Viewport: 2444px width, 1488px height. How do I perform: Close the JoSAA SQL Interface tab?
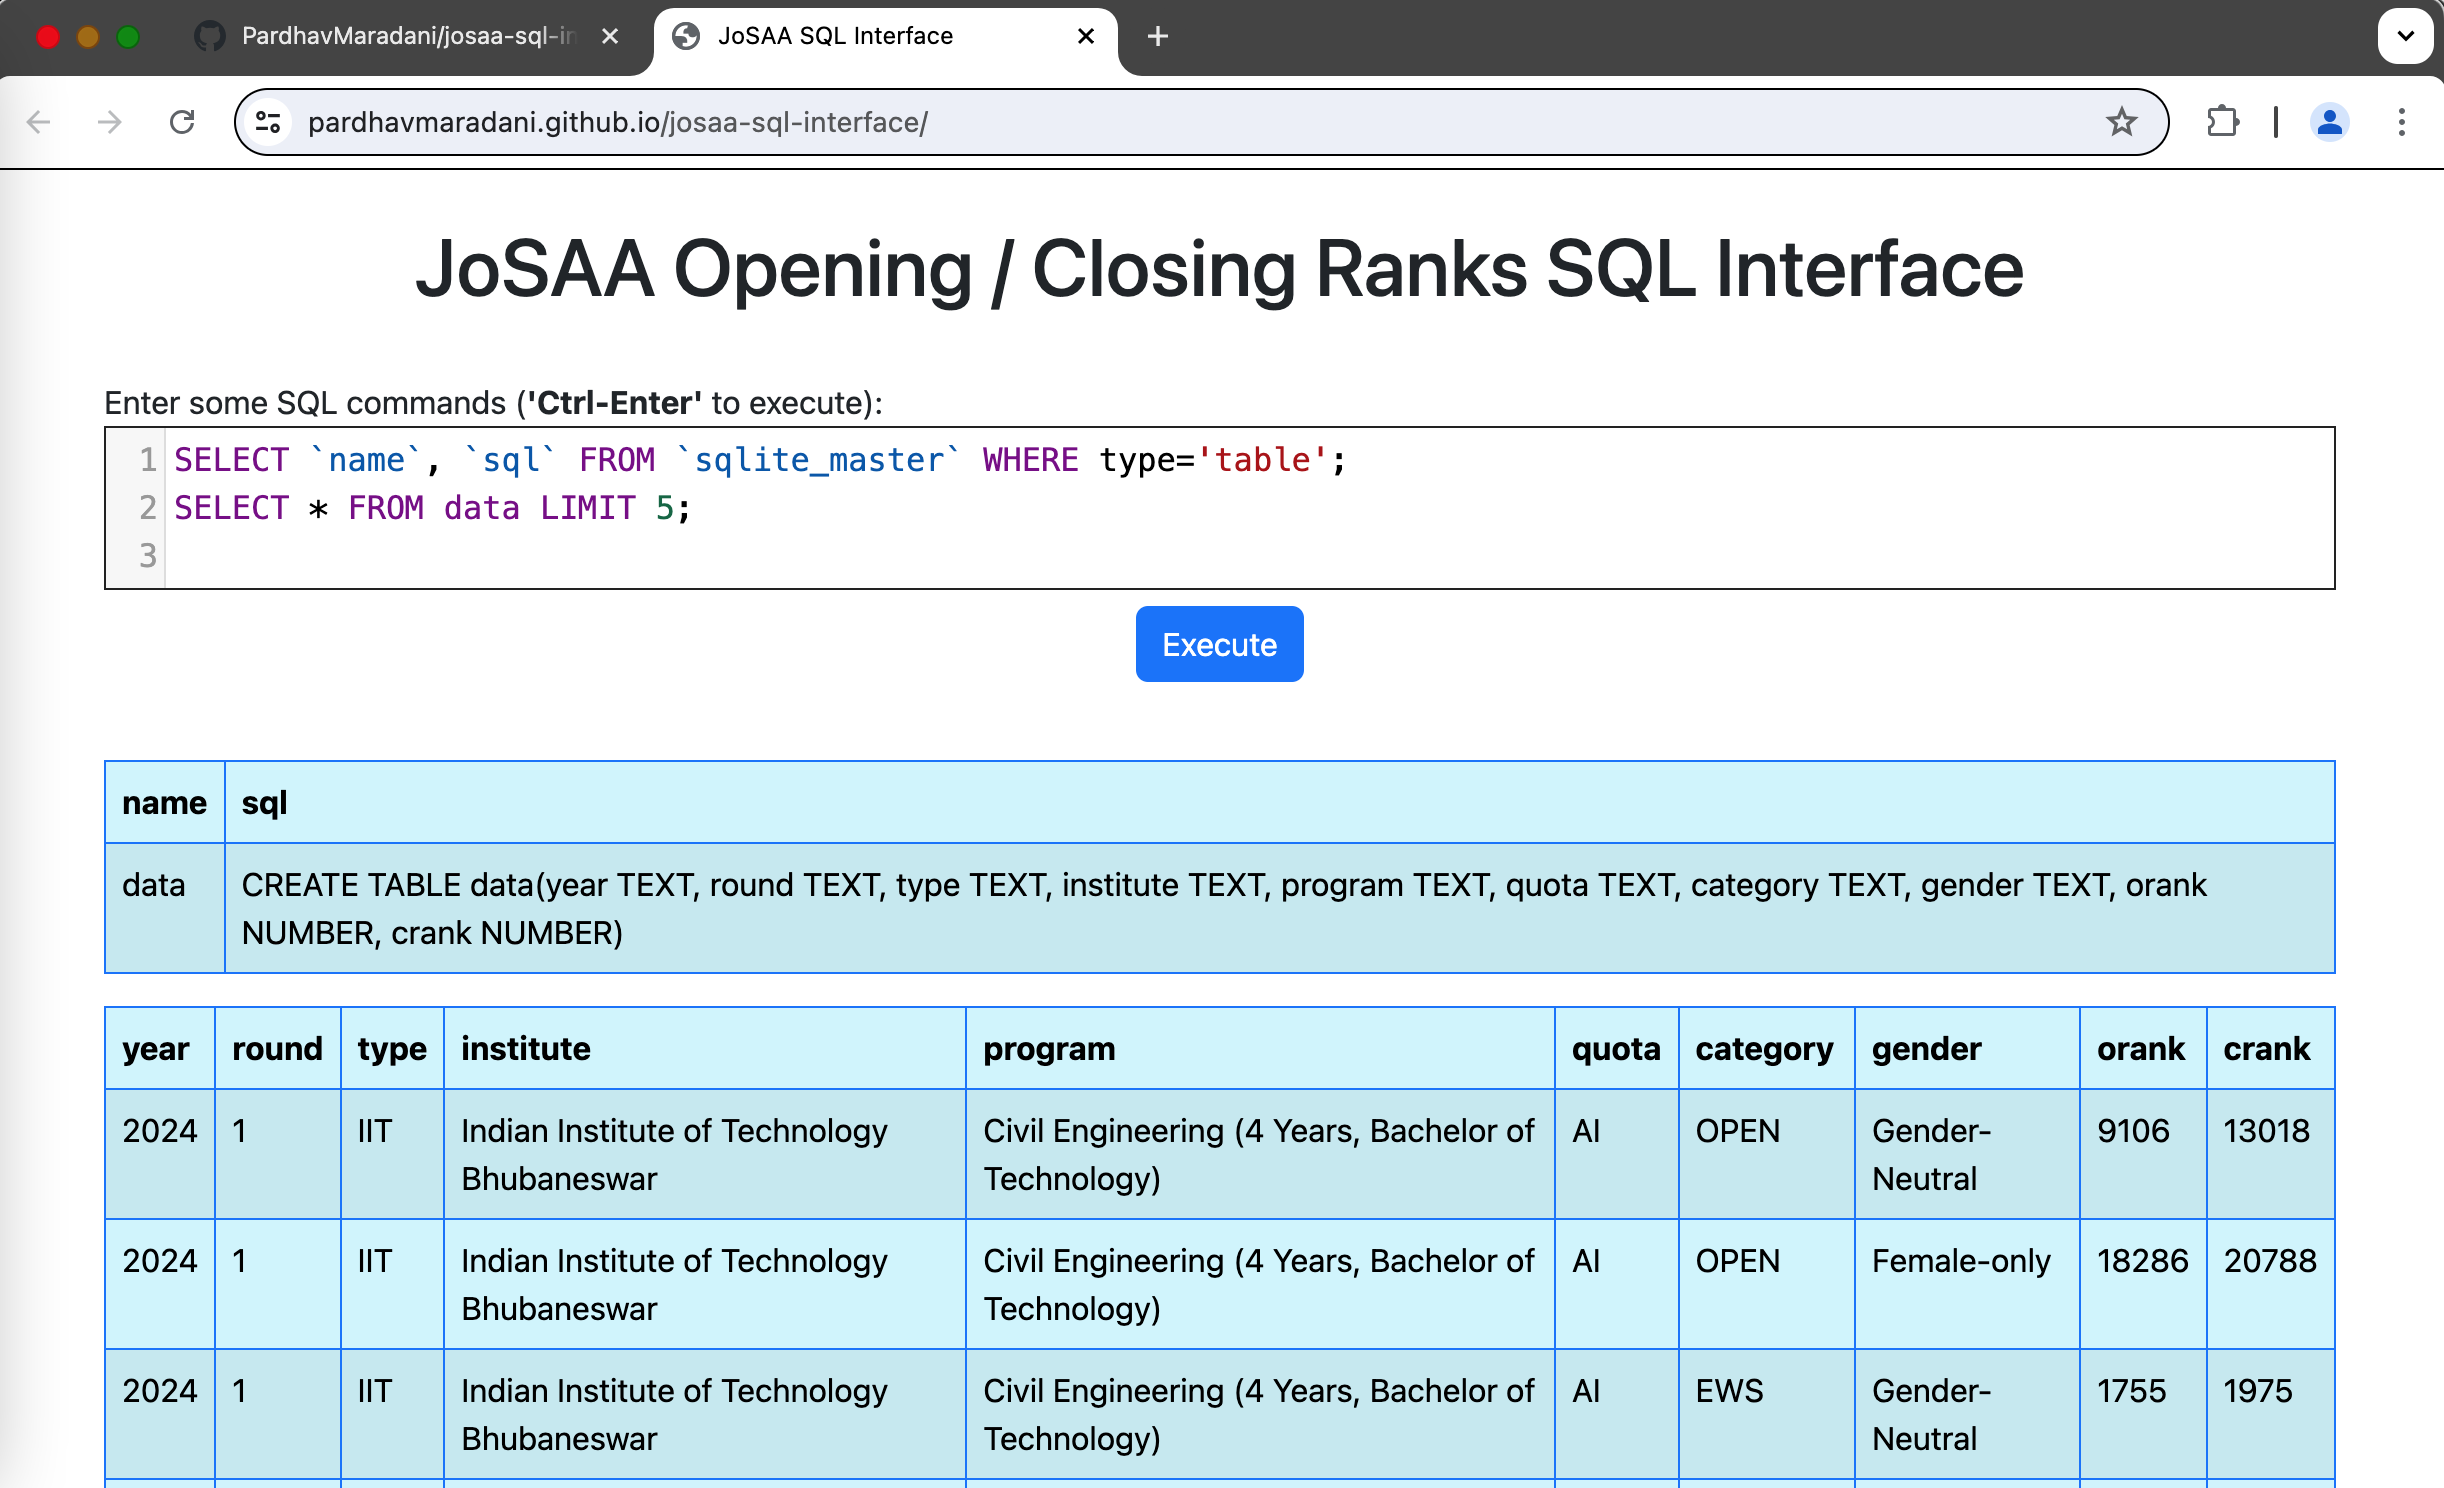click(x=1086, y=36)
